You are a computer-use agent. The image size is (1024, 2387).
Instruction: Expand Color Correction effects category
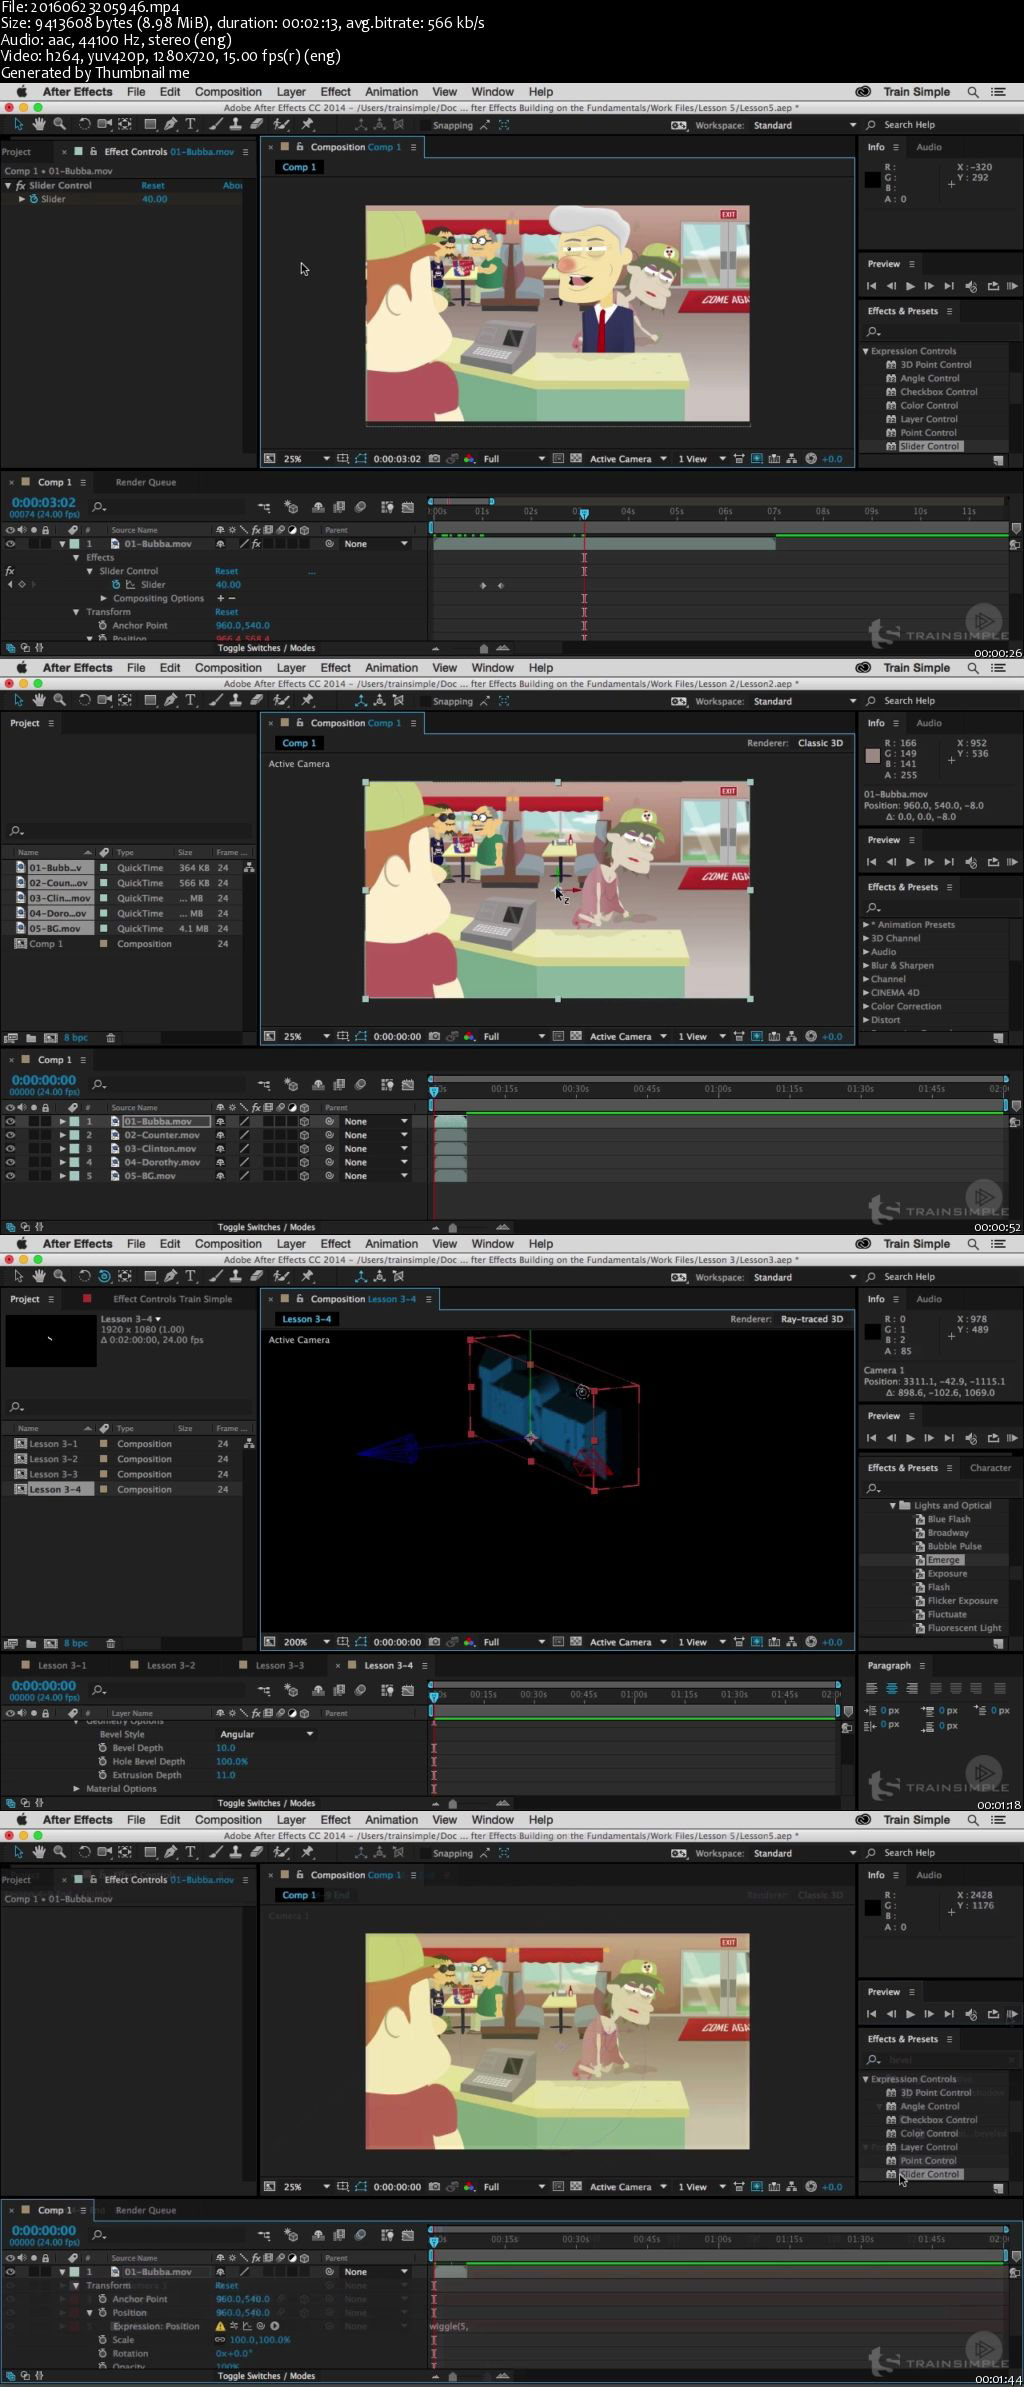[x=866, y=1006]
